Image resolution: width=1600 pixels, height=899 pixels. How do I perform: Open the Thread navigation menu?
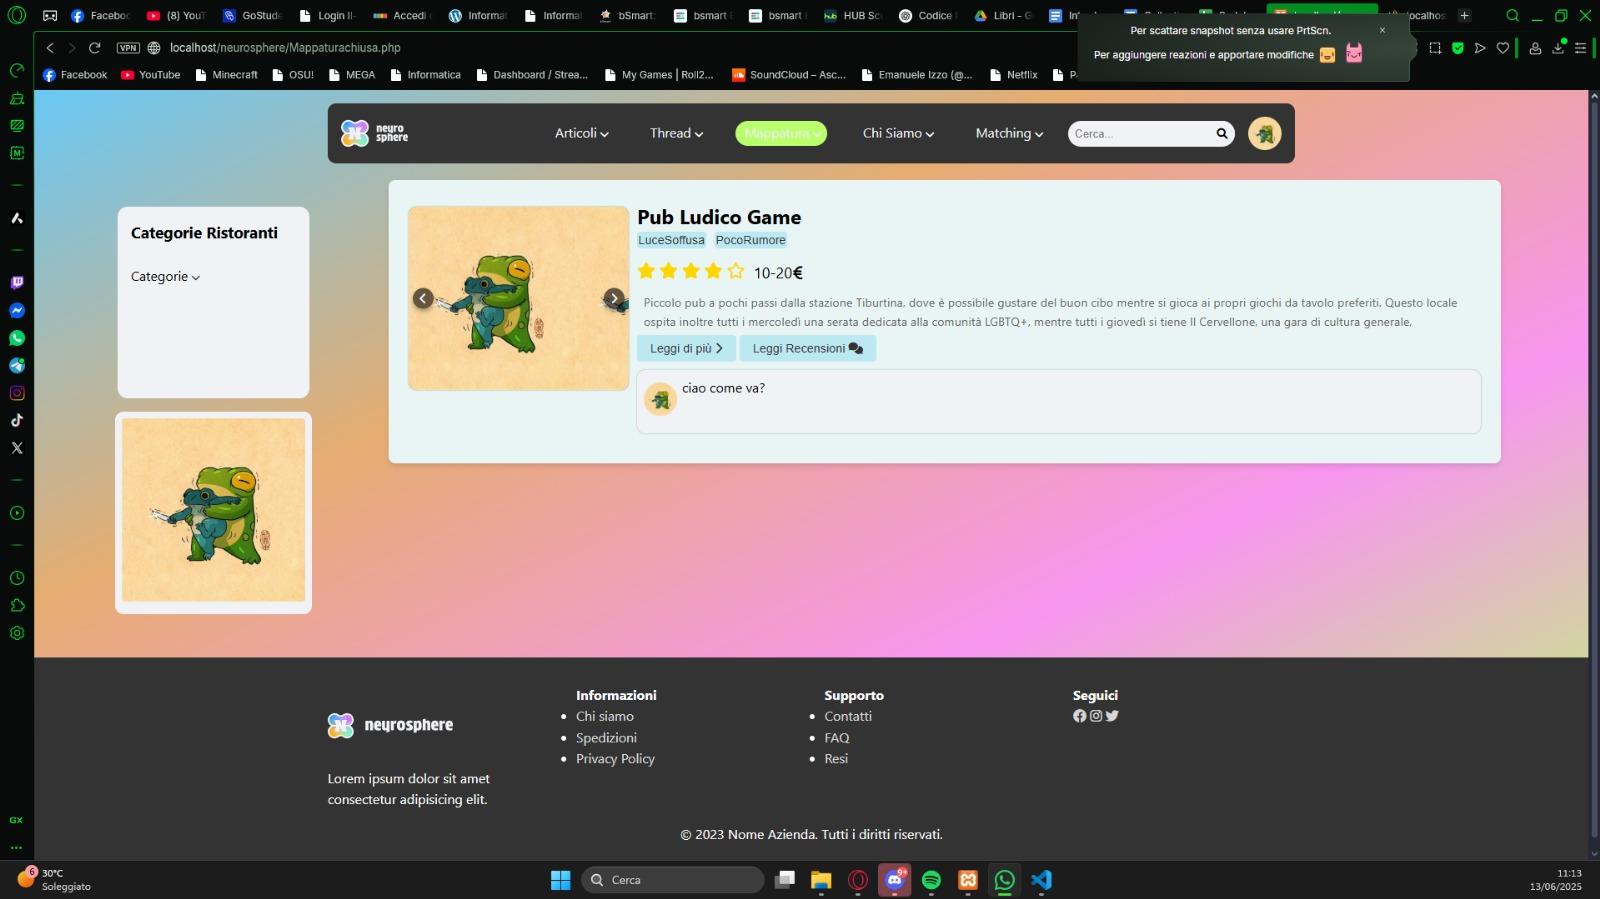pyautogui.click(x=676, y=133)
